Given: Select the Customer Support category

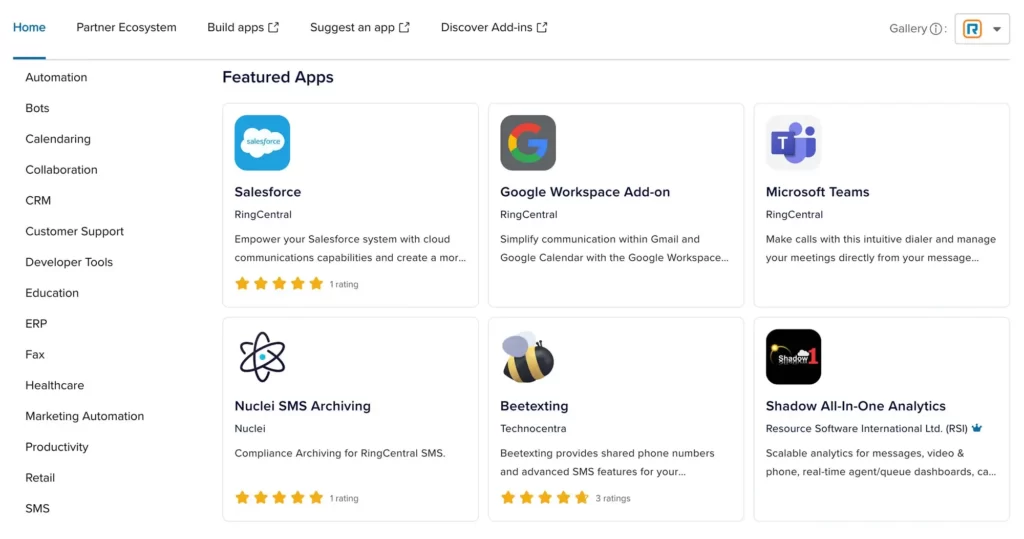Looking at the screenshot, I should tap(75, 232).
